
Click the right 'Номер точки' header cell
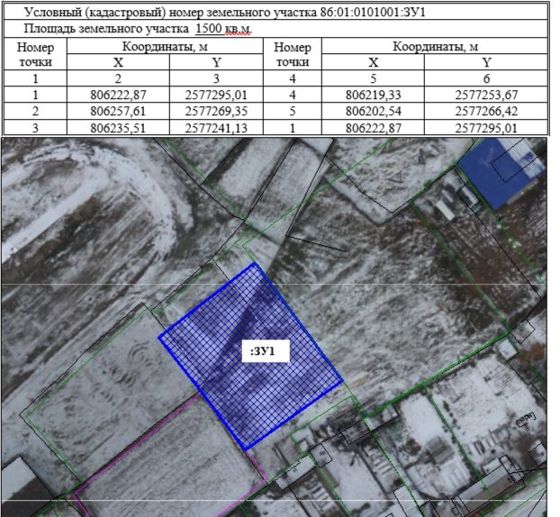tap(292, 54)
